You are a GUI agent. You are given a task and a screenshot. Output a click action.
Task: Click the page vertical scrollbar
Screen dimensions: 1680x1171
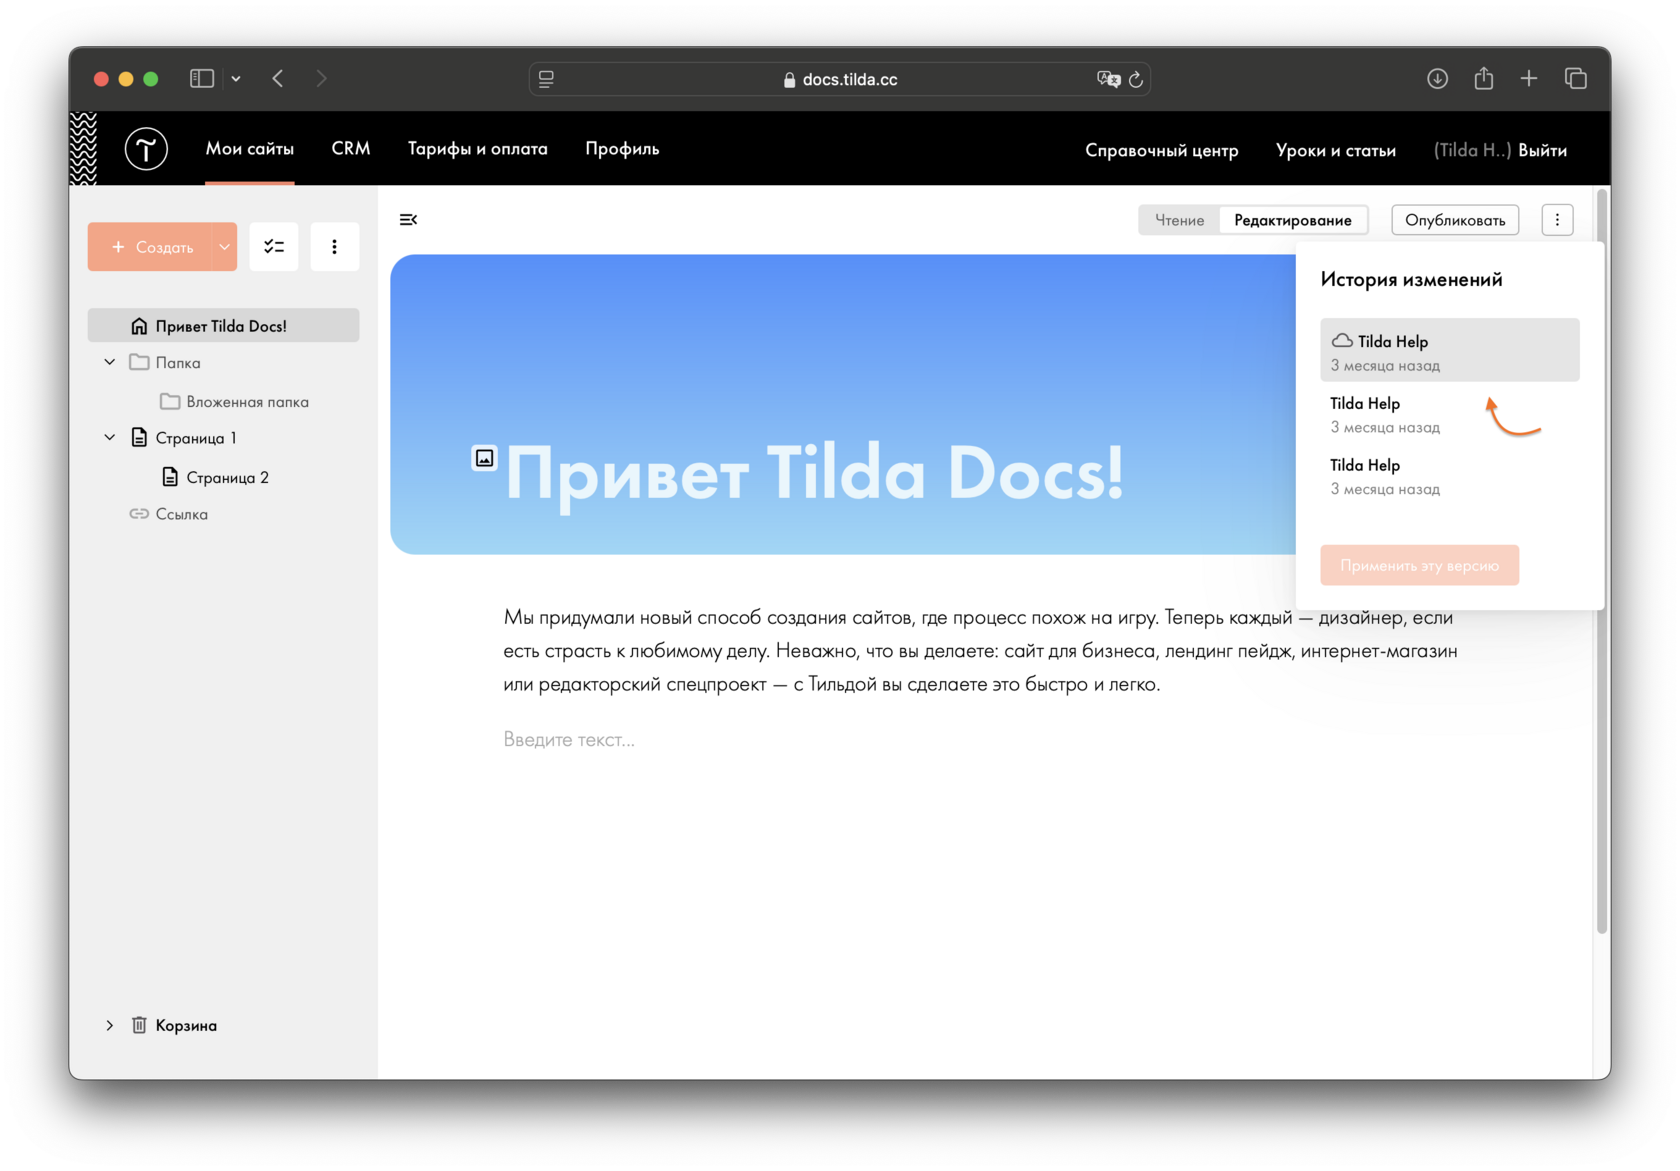pyautogui.click(x=1602, y=560)
